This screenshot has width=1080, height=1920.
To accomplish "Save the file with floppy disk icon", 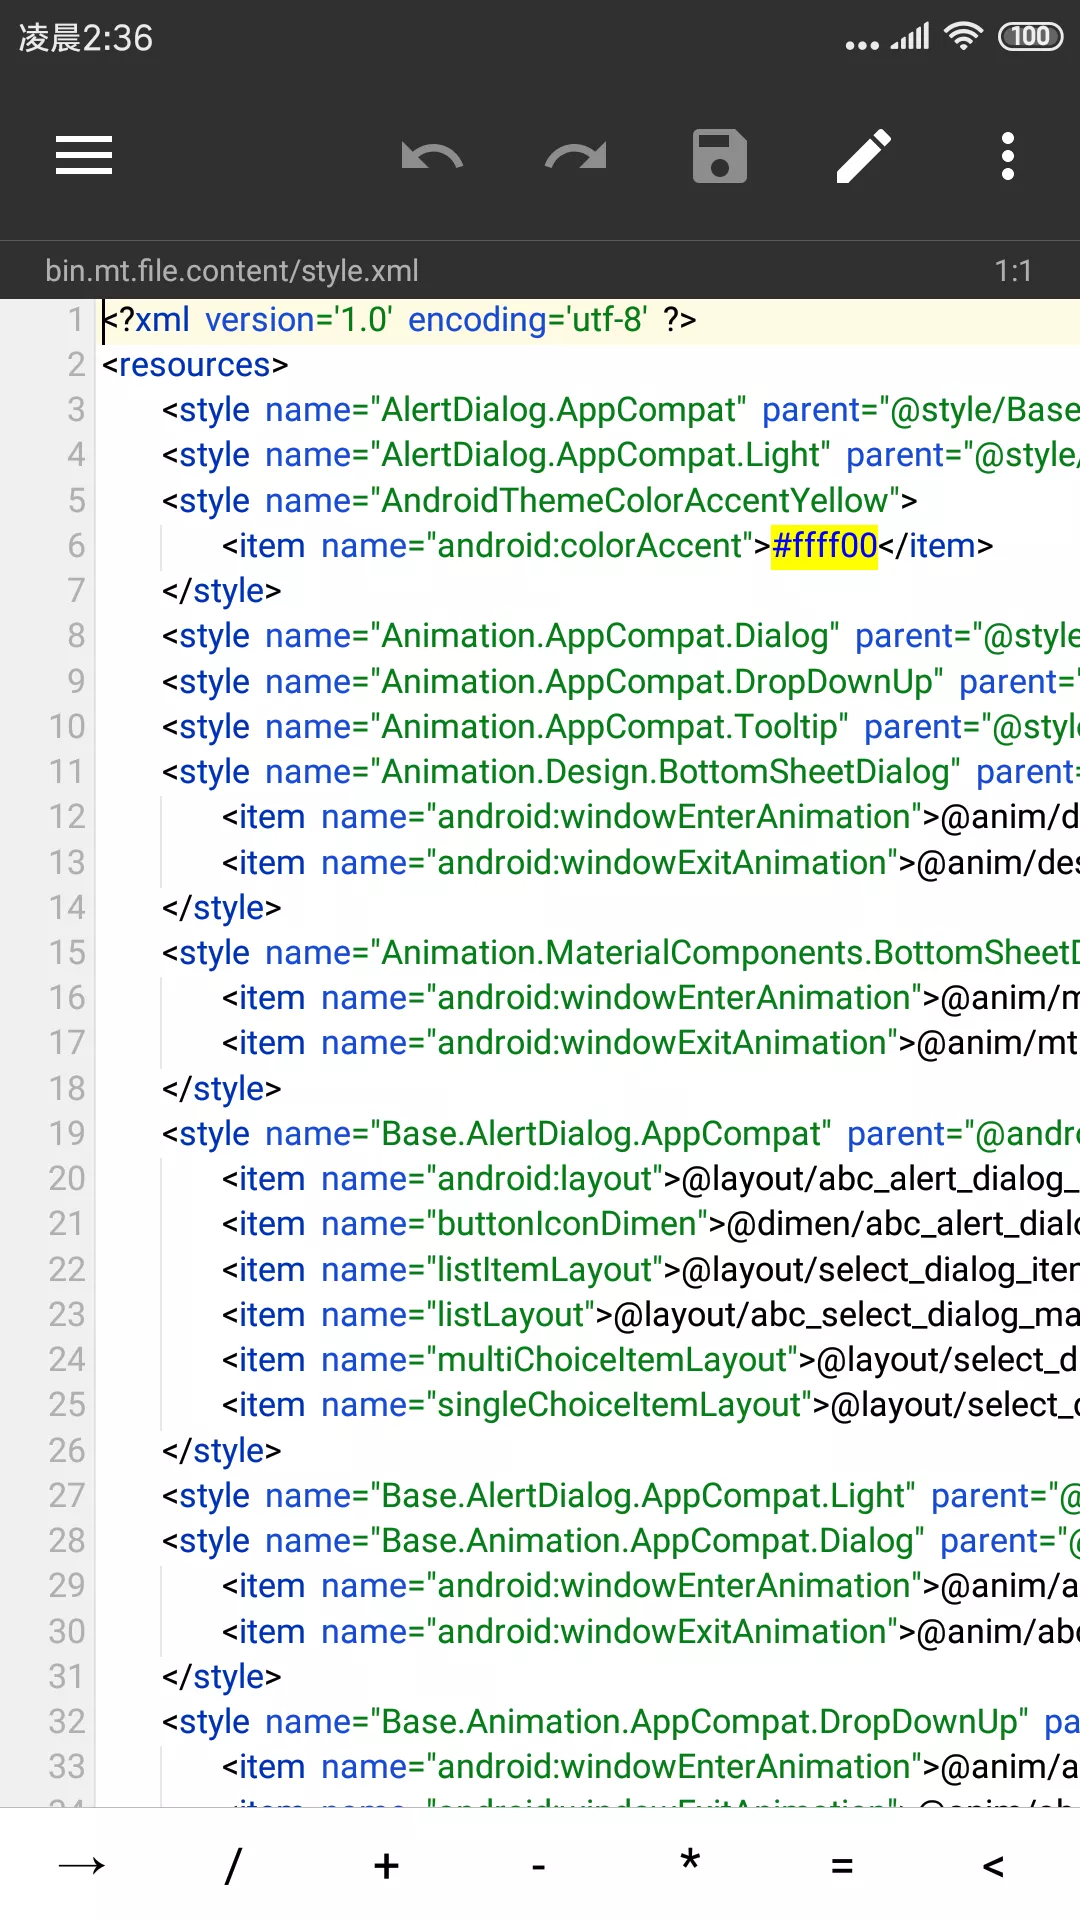I will [720, 156].
